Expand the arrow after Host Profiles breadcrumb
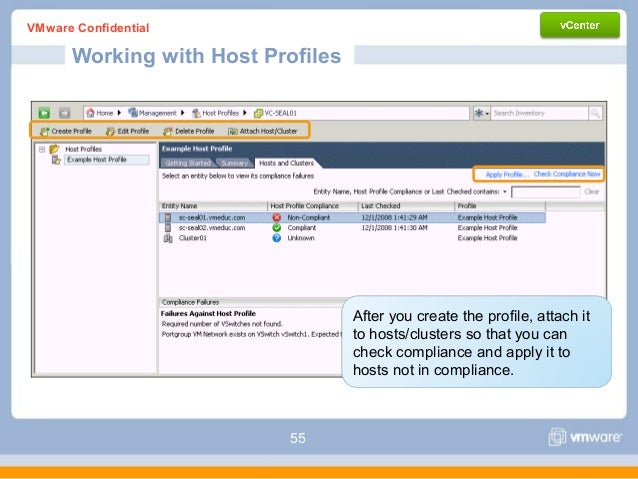The height and width of the screenshot is (479, 638). pos(245,113)
